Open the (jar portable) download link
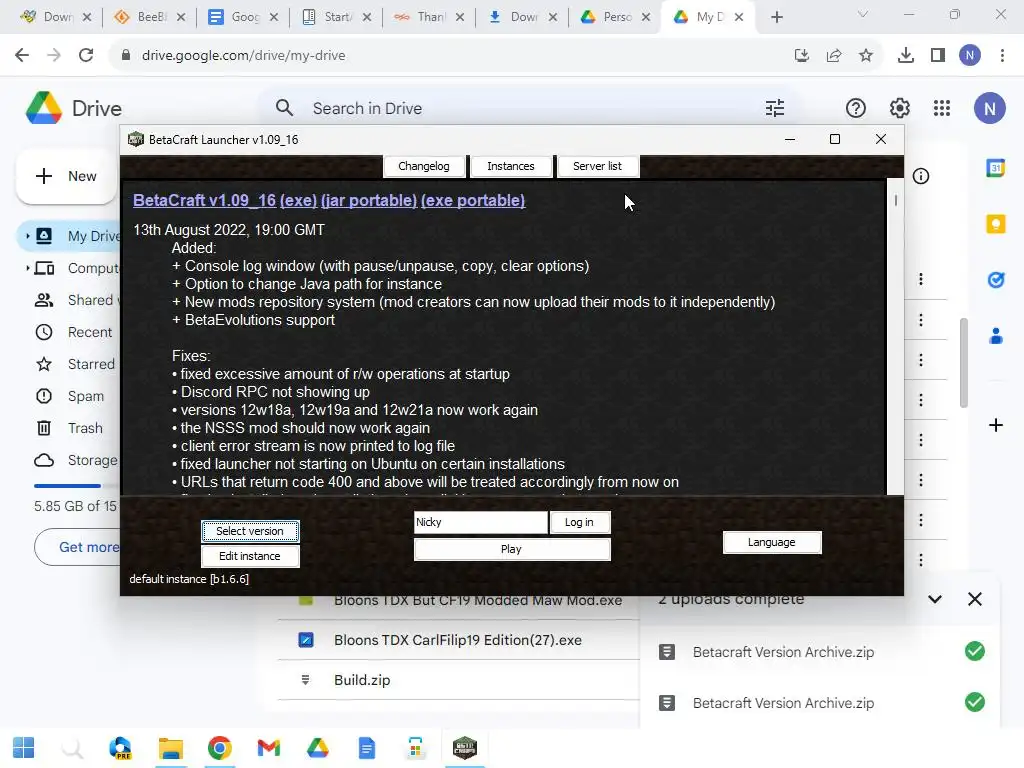 369,200
